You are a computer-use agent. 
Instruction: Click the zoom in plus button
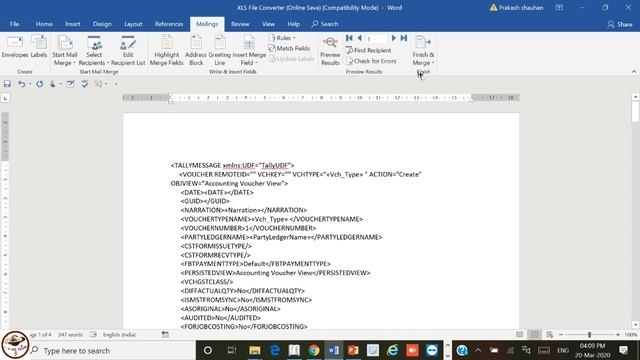[x=618, y=335]
